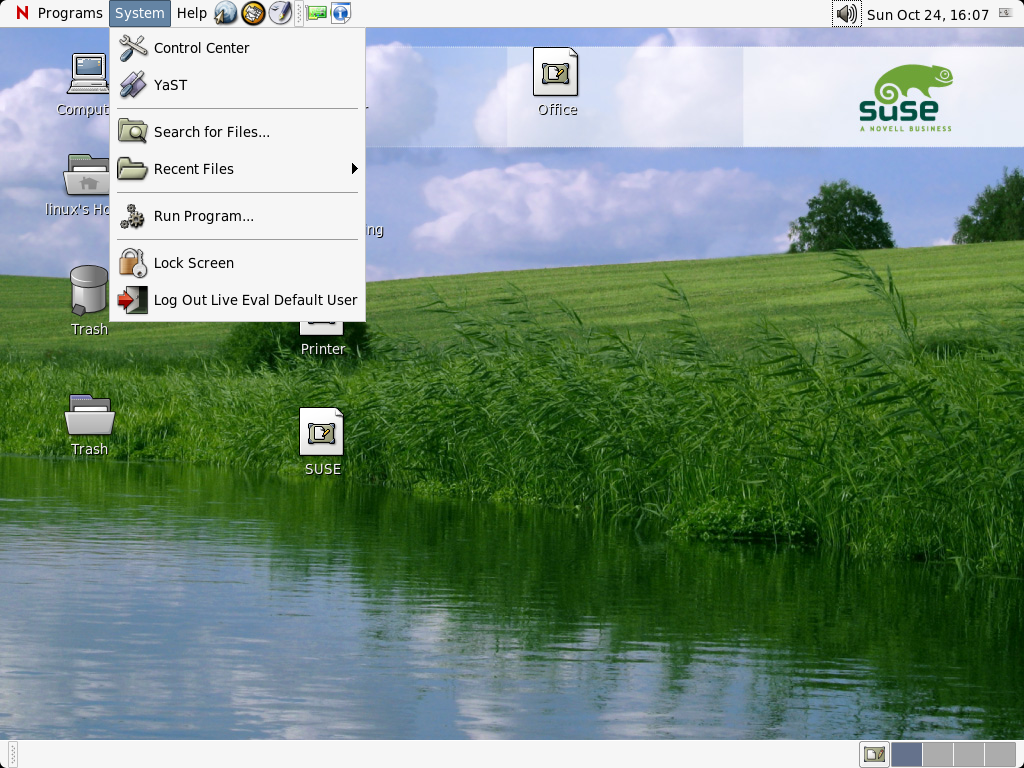Open calendar from clock Sun Oct 24, 16:07
Image resolution: width=1024 pixels, height=768 pixels.
pyautogui.click(x=927, y=14)
